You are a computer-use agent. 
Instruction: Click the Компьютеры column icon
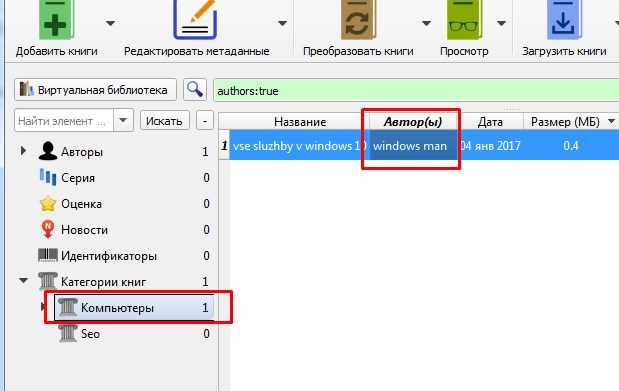[x=68, y=307]
